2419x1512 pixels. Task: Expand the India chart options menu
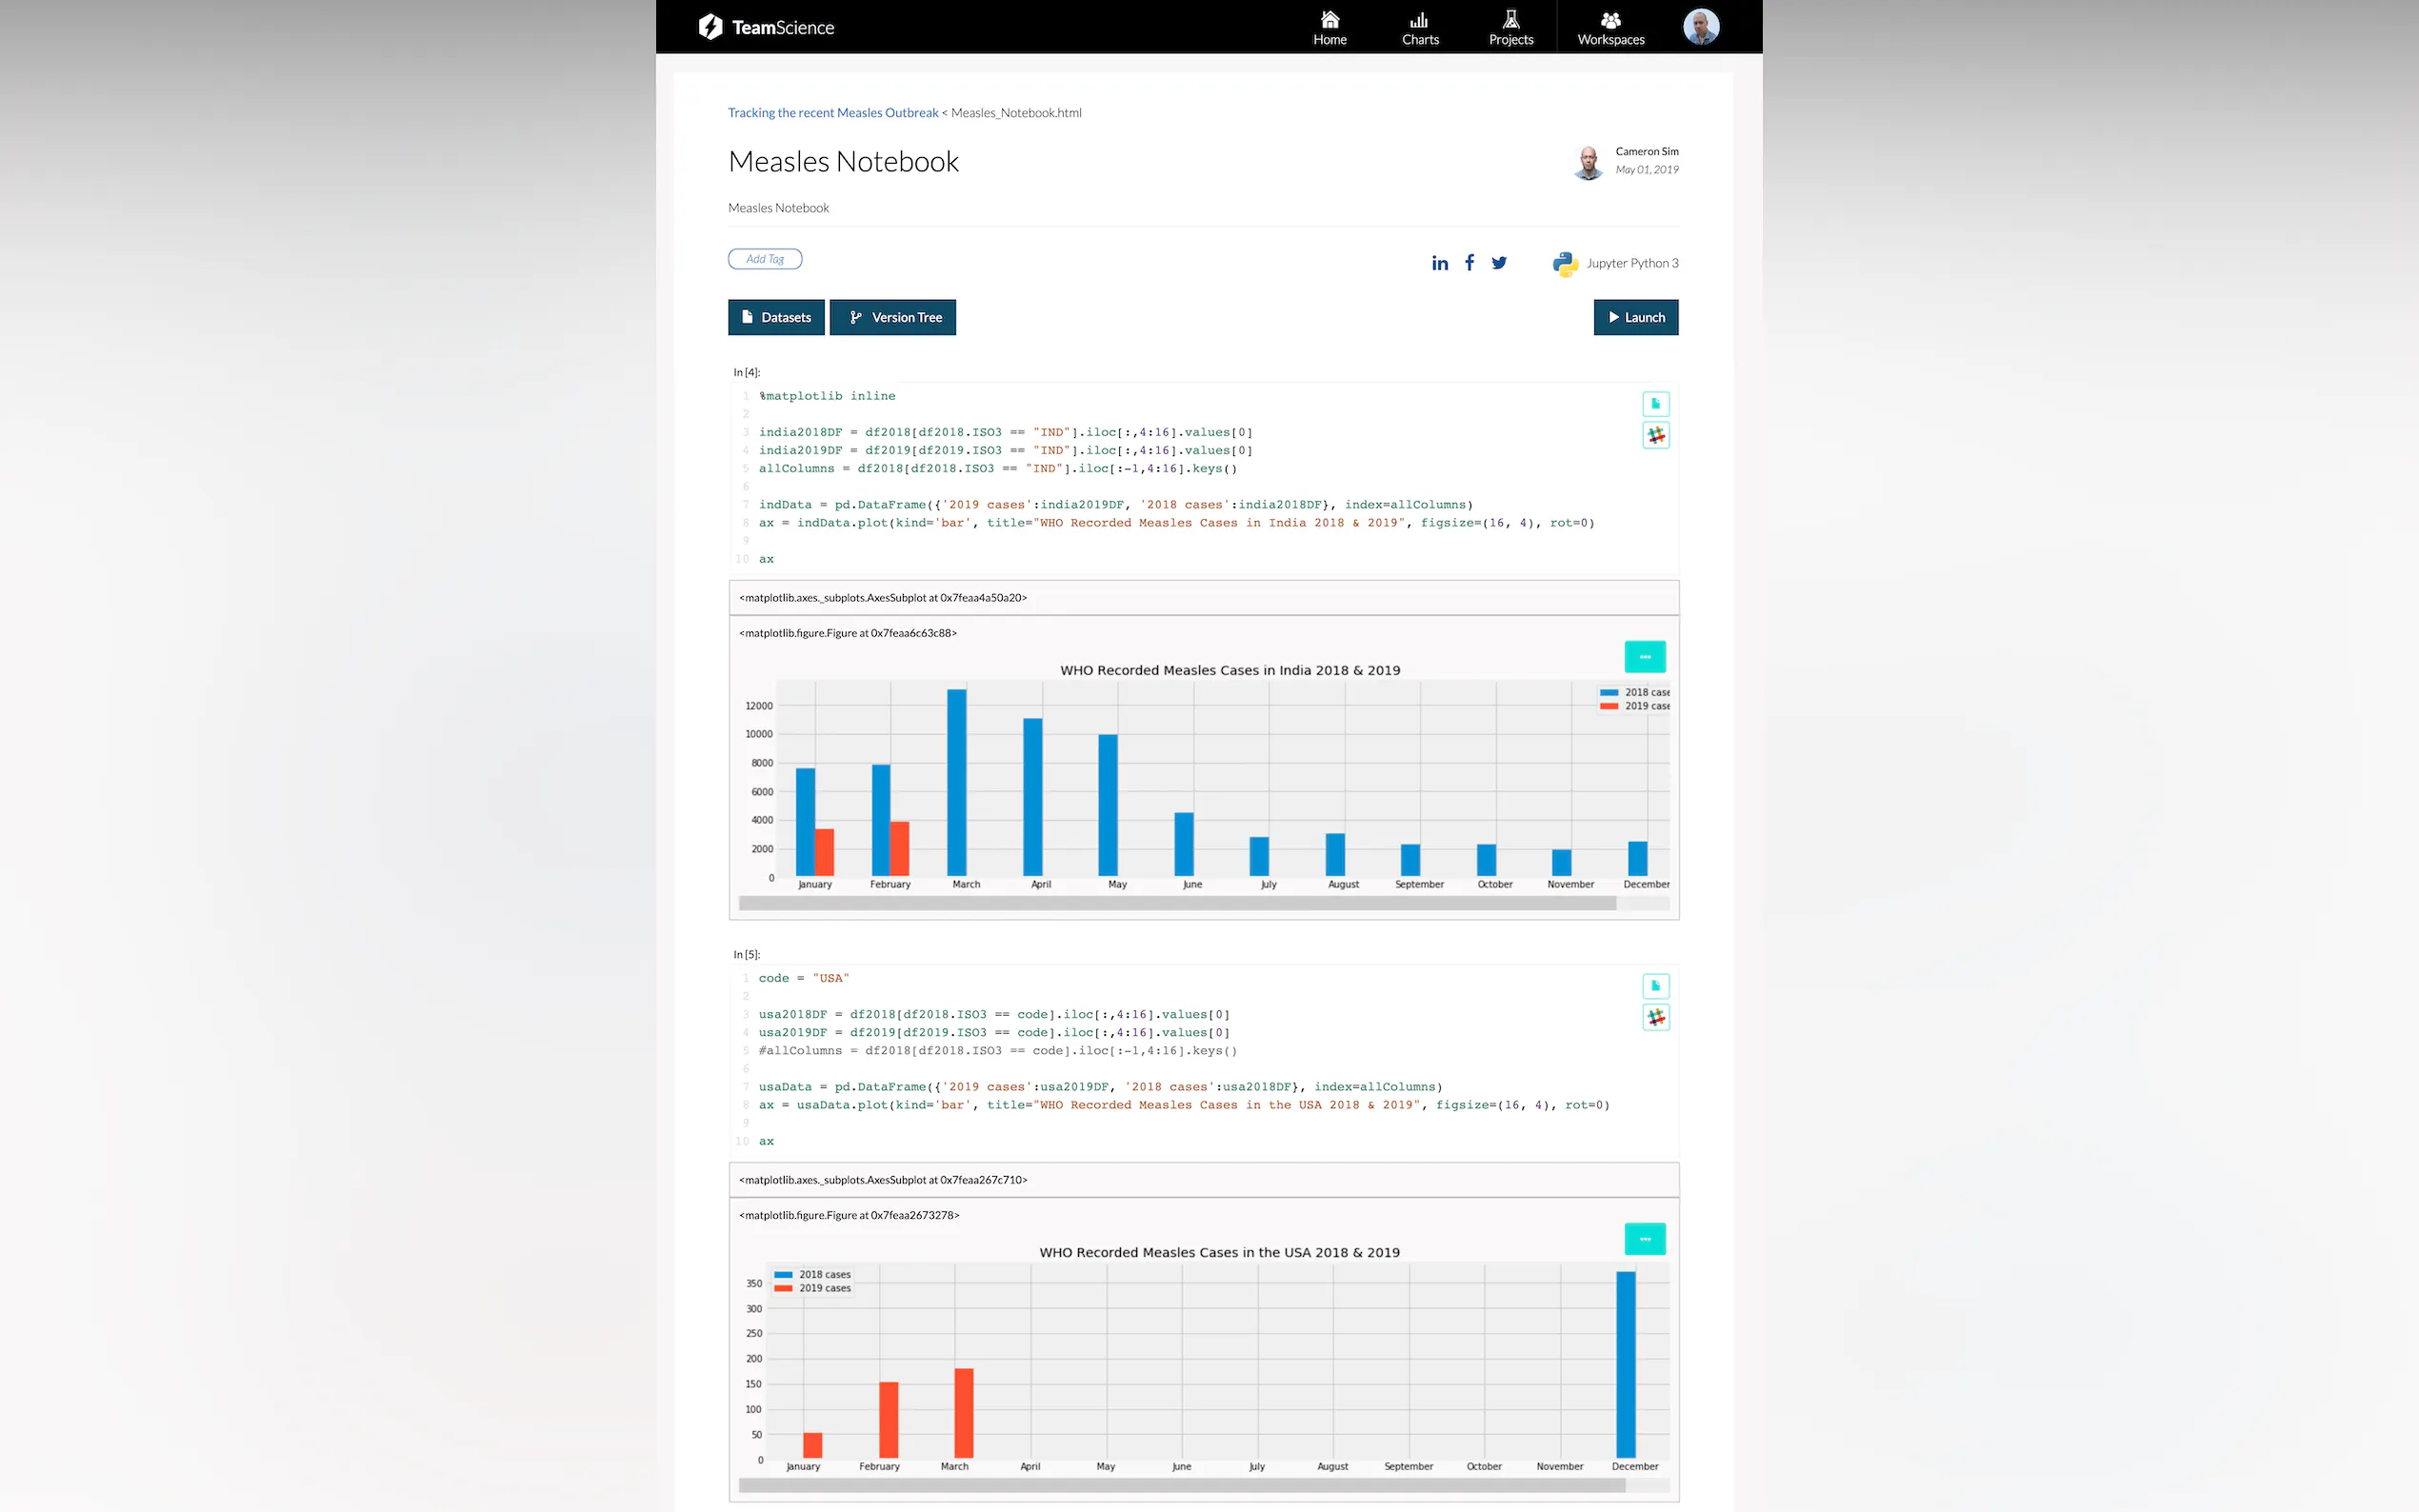pyautogui.click(x=1644, y=657)
